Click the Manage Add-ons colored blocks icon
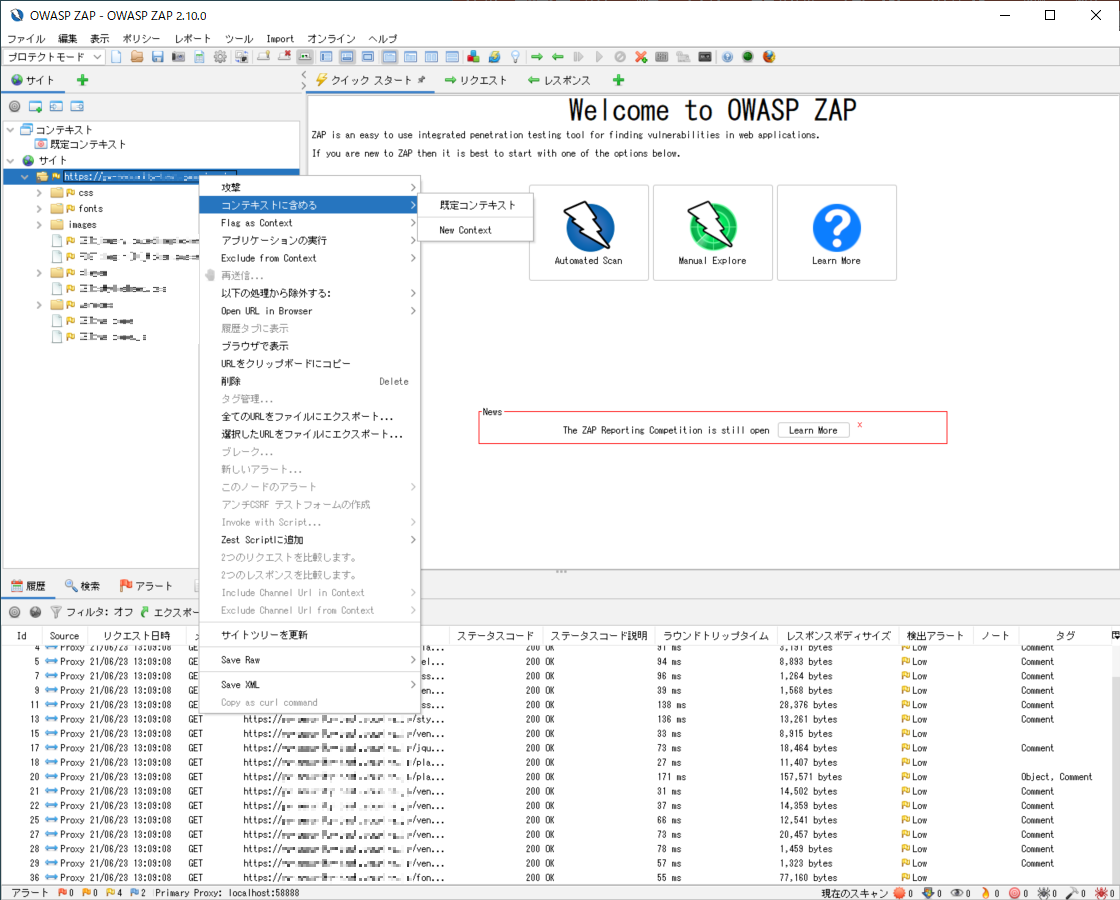1120x900 pixels. tap(473, 56)
